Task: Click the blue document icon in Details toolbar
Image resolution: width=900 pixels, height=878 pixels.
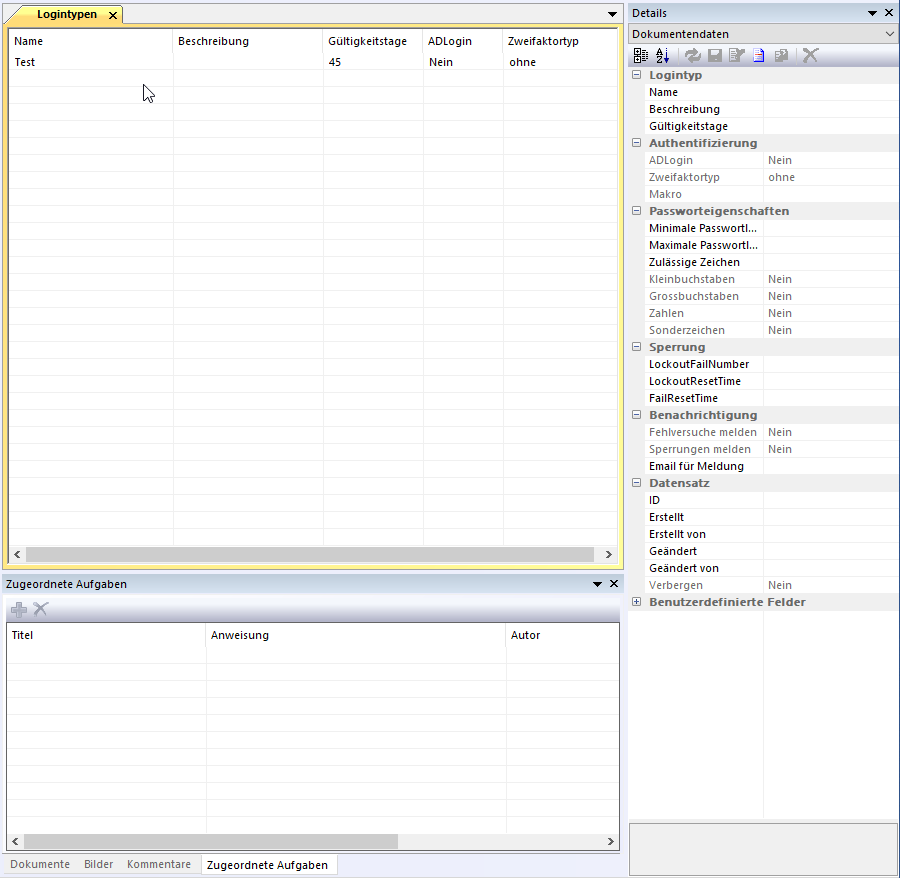Action: pos(759,56)
